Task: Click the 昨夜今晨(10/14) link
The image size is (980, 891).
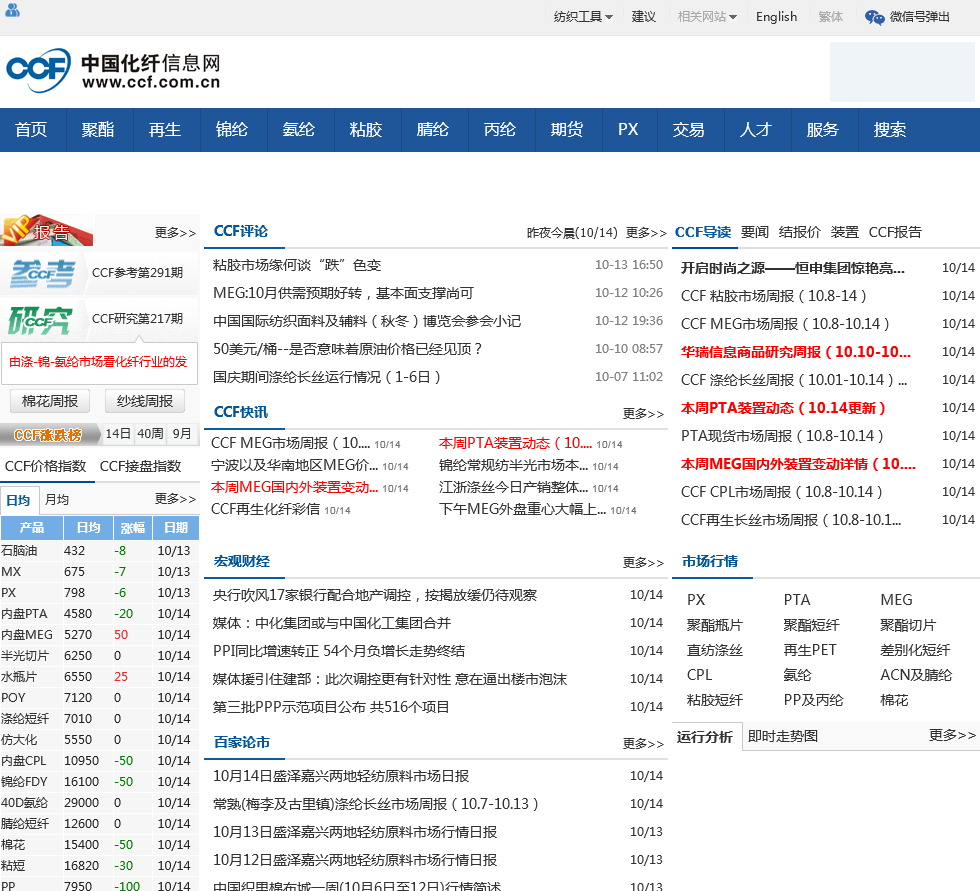Action: click(572, 233)
